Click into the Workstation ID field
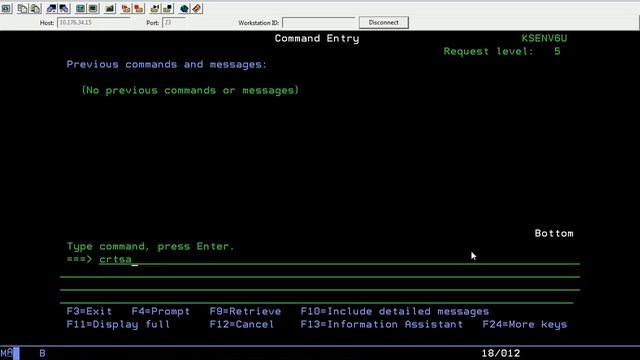This screenshot has width=640, height=360. point(319,23)
